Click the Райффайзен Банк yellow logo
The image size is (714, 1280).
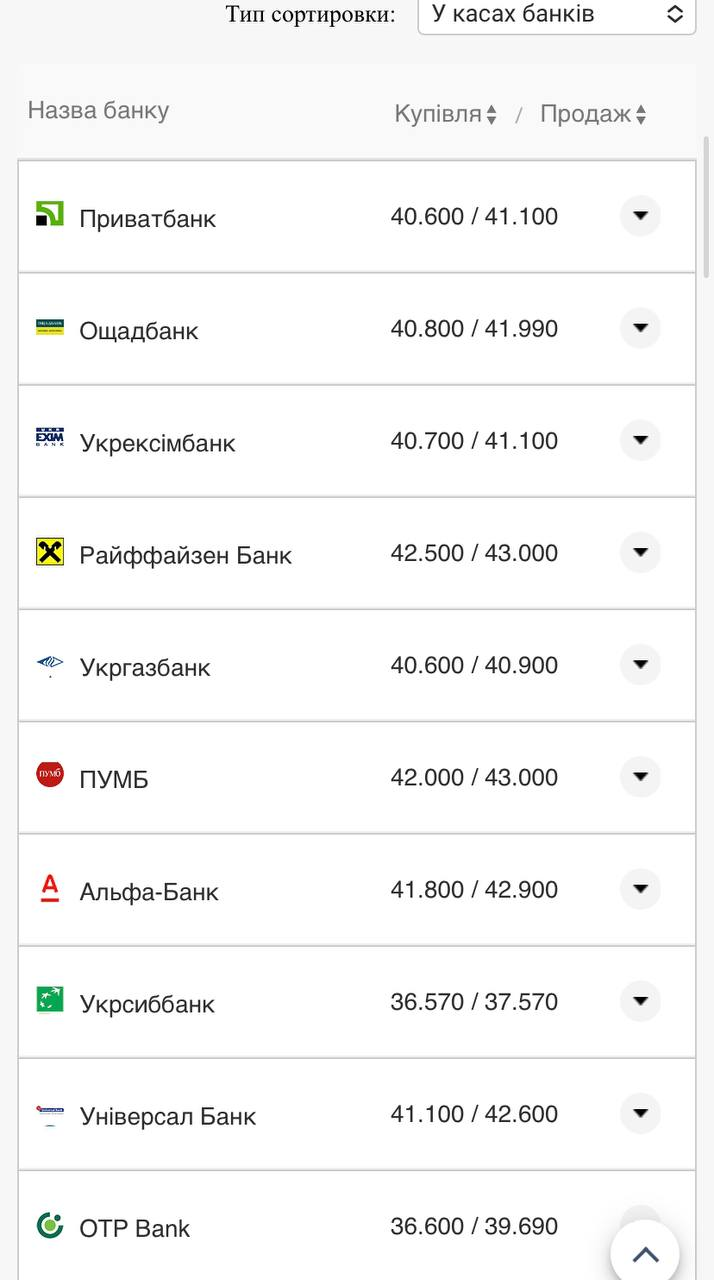pyautogui.click(x=49, y=551)
